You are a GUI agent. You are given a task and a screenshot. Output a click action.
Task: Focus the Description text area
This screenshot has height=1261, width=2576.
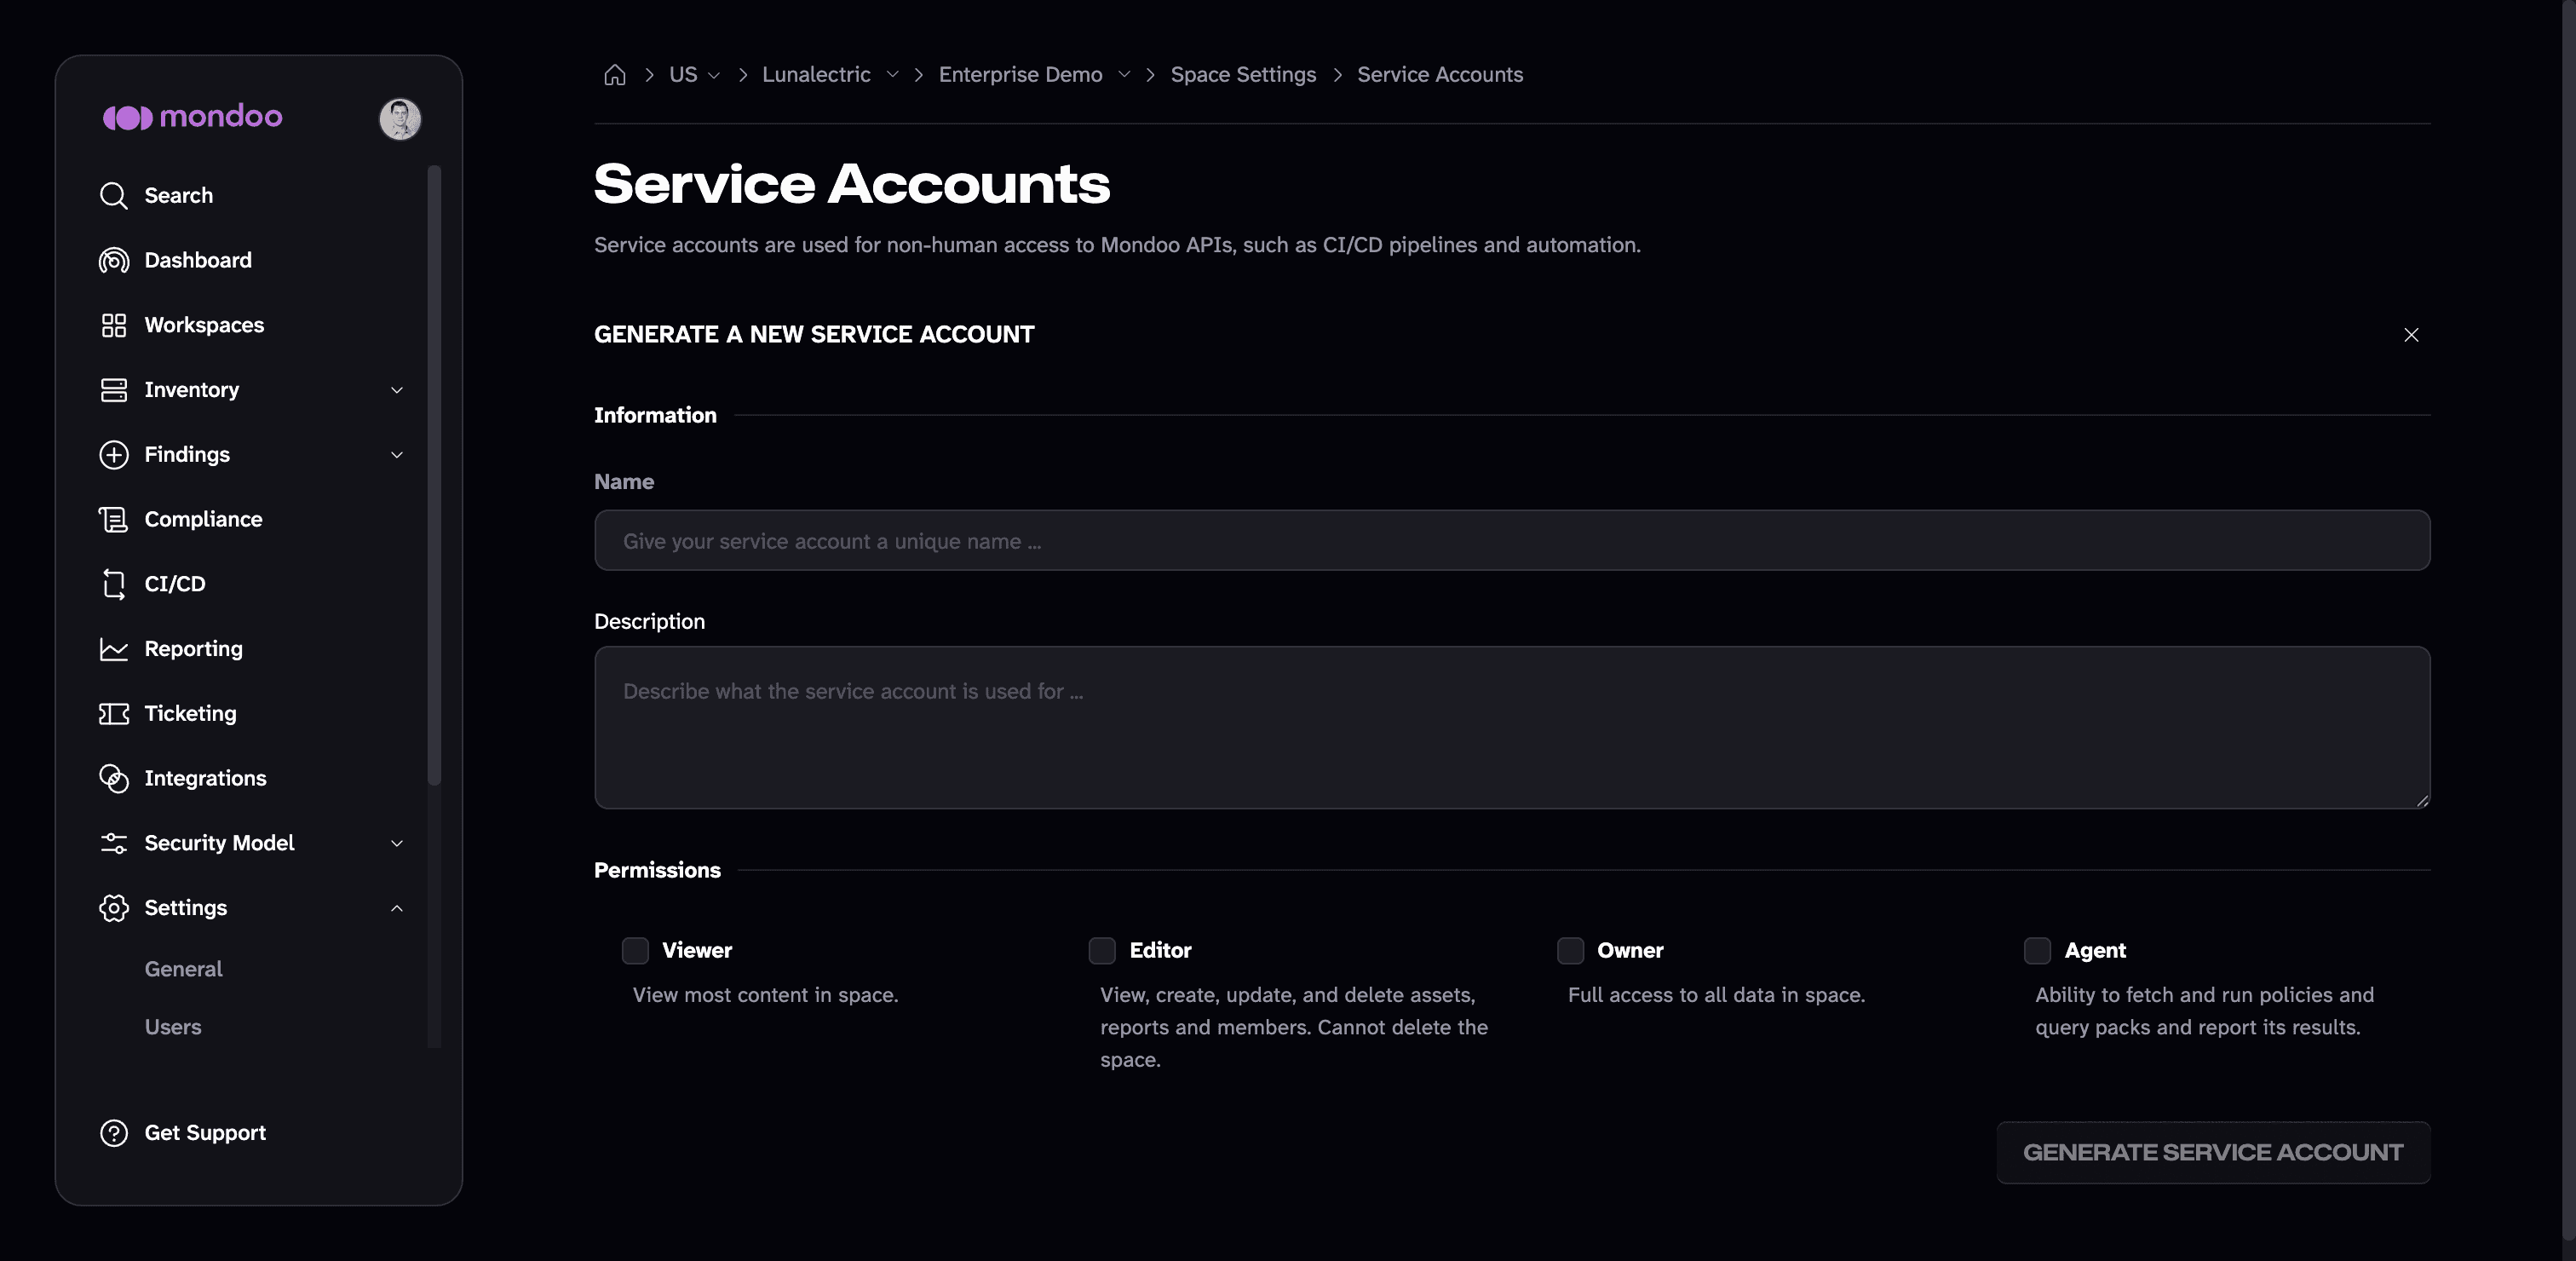click(1512, 728)
